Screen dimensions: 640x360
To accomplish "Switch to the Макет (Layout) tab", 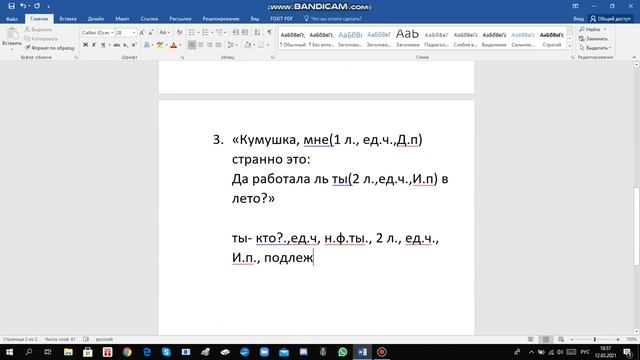I will 122,19.
